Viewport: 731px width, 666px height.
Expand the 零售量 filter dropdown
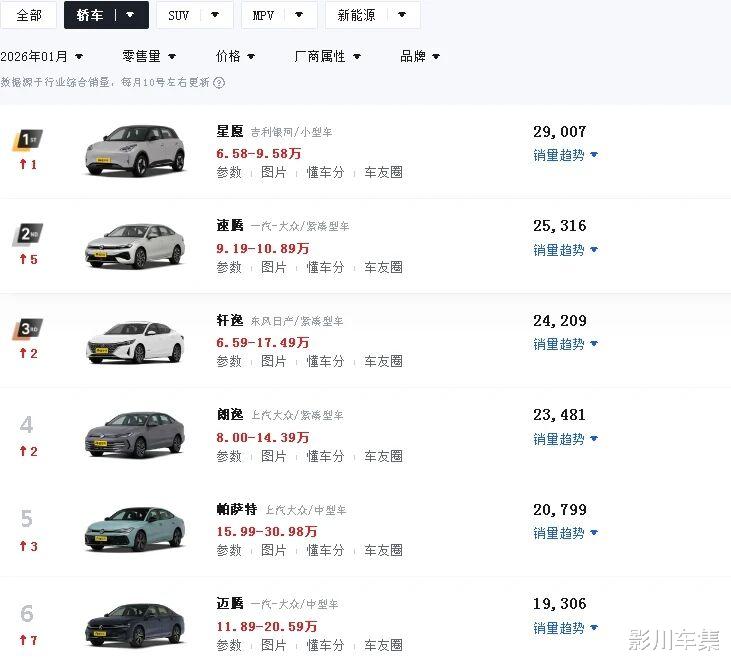pyautogui.click(x=149, y=57)
